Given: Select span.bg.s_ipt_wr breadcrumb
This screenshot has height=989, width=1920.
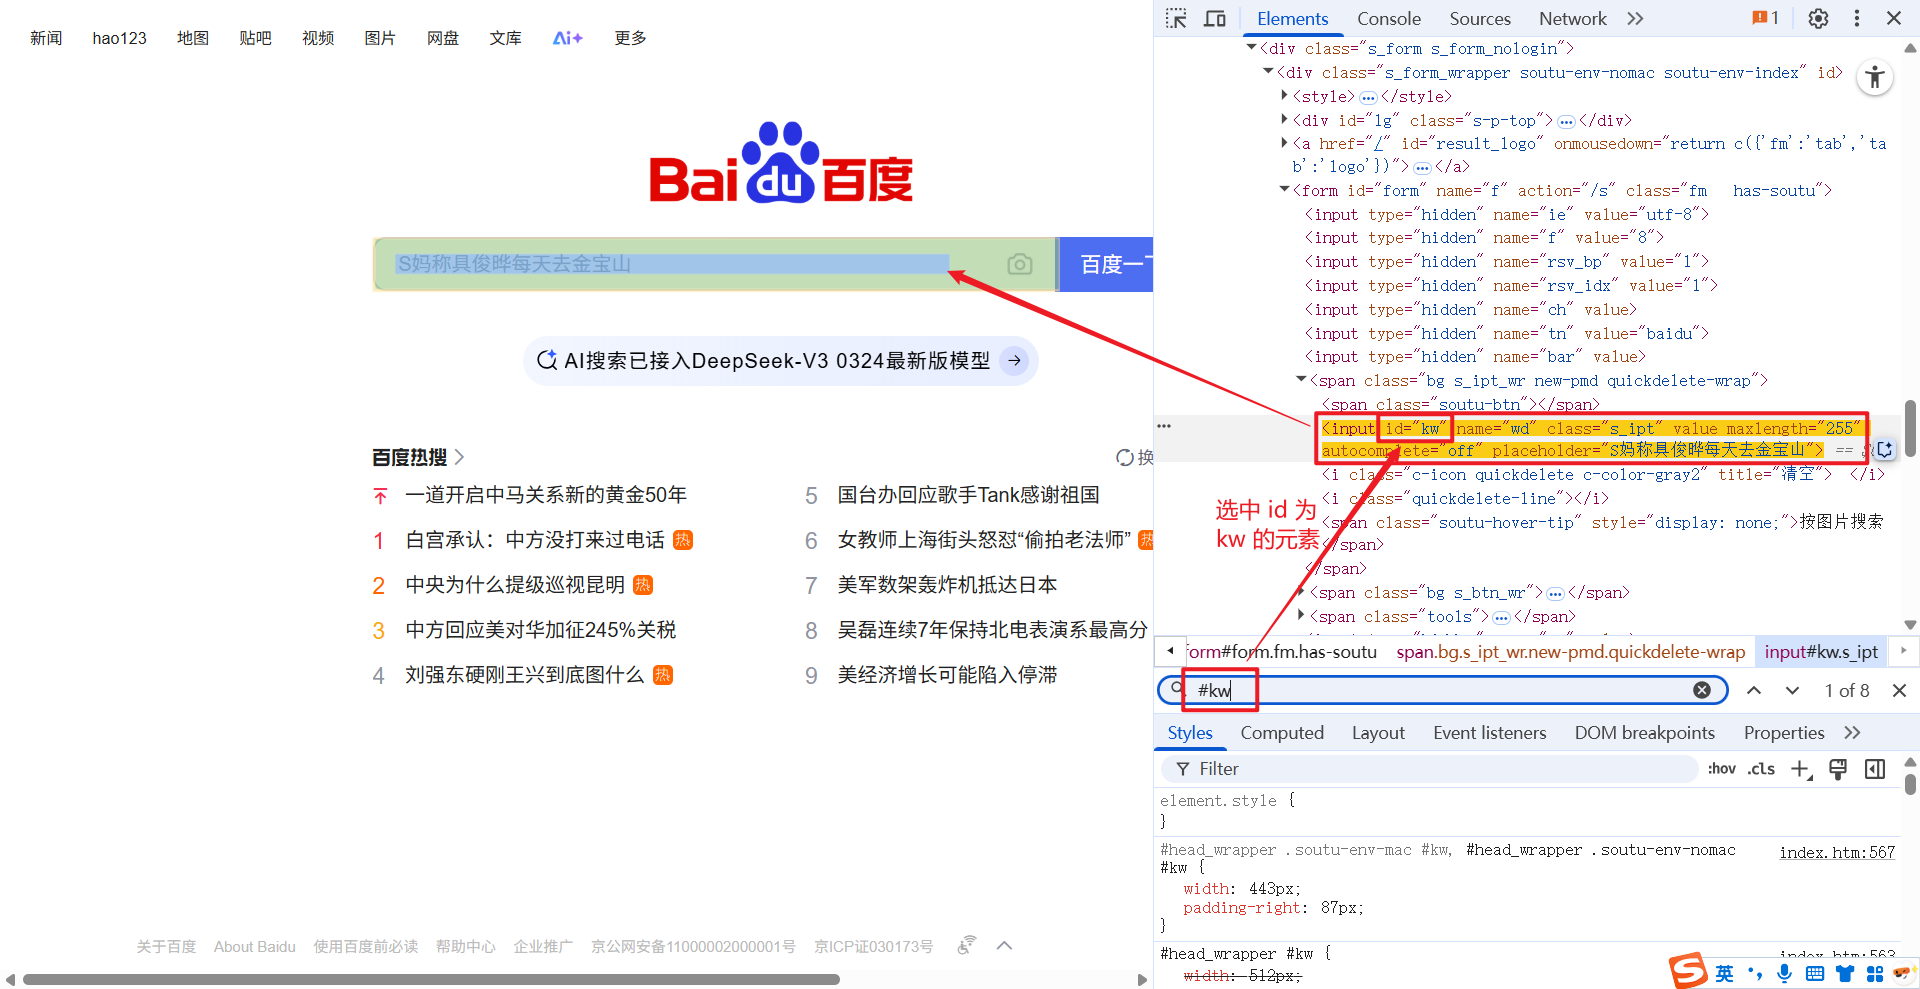Looking at the screenshot, I should tap(1570, 652).
